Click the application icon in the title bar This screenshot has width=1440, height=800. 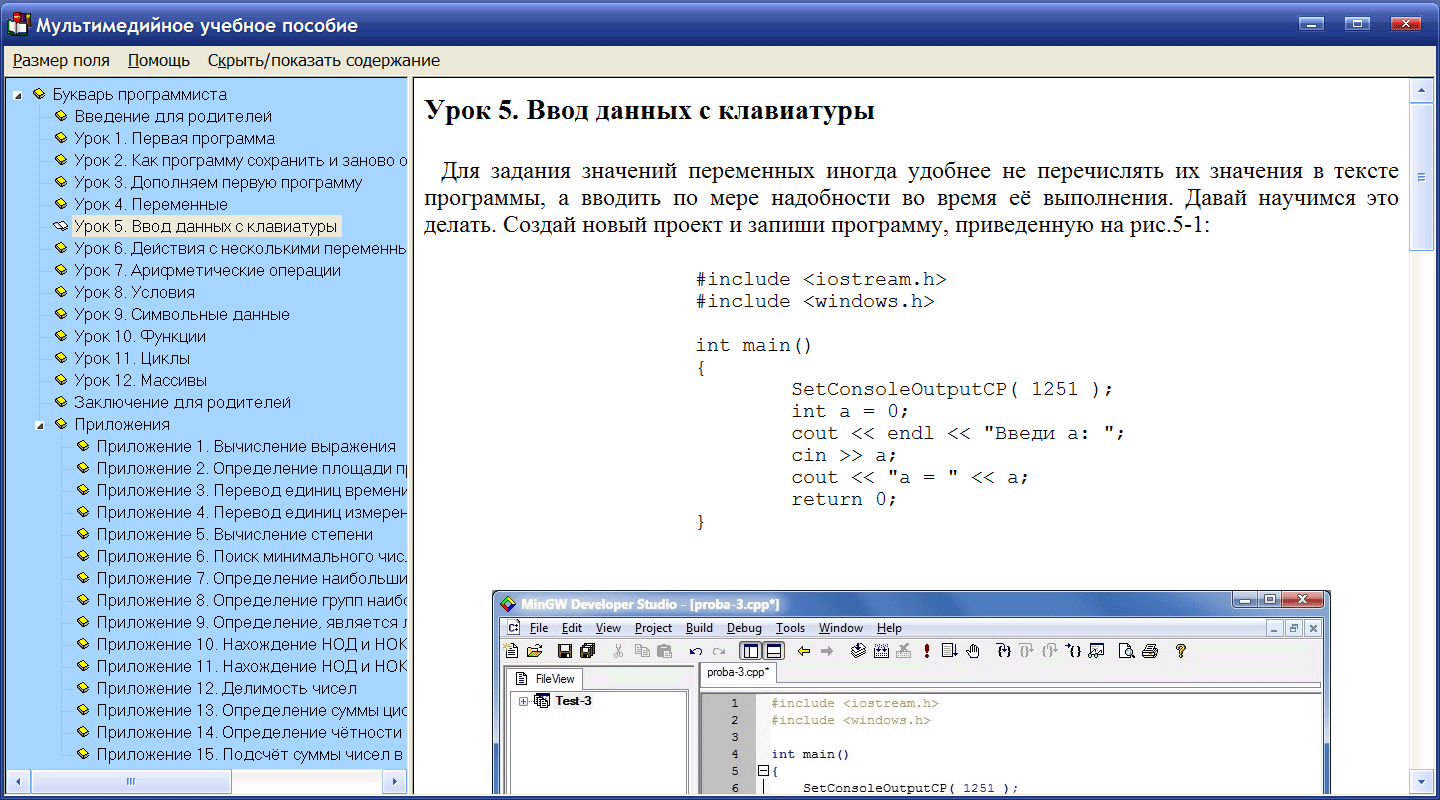point(18,25)
